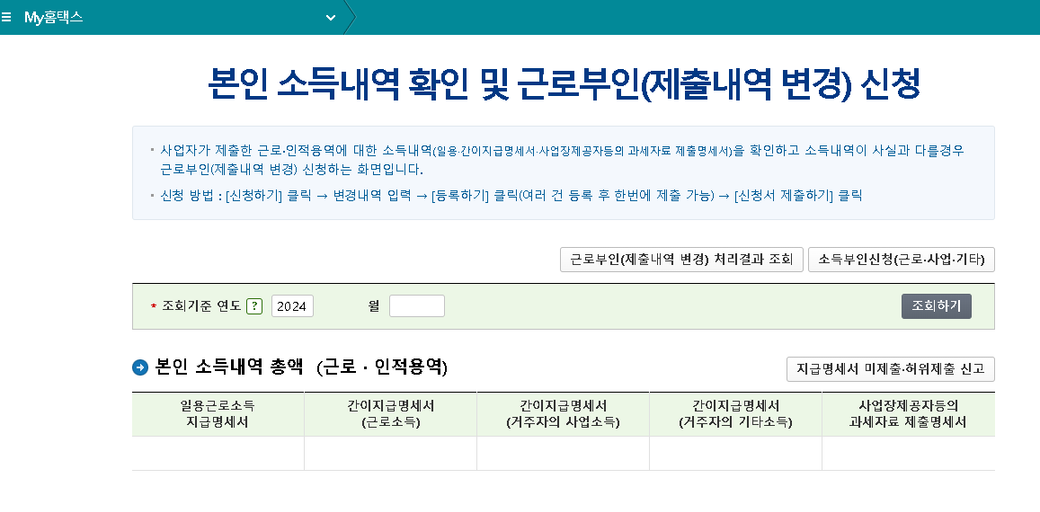Open 근로부인(제출내역 변경) 처리결과 조회
Screen dimensions: 1040x512
tap(681, 259)
